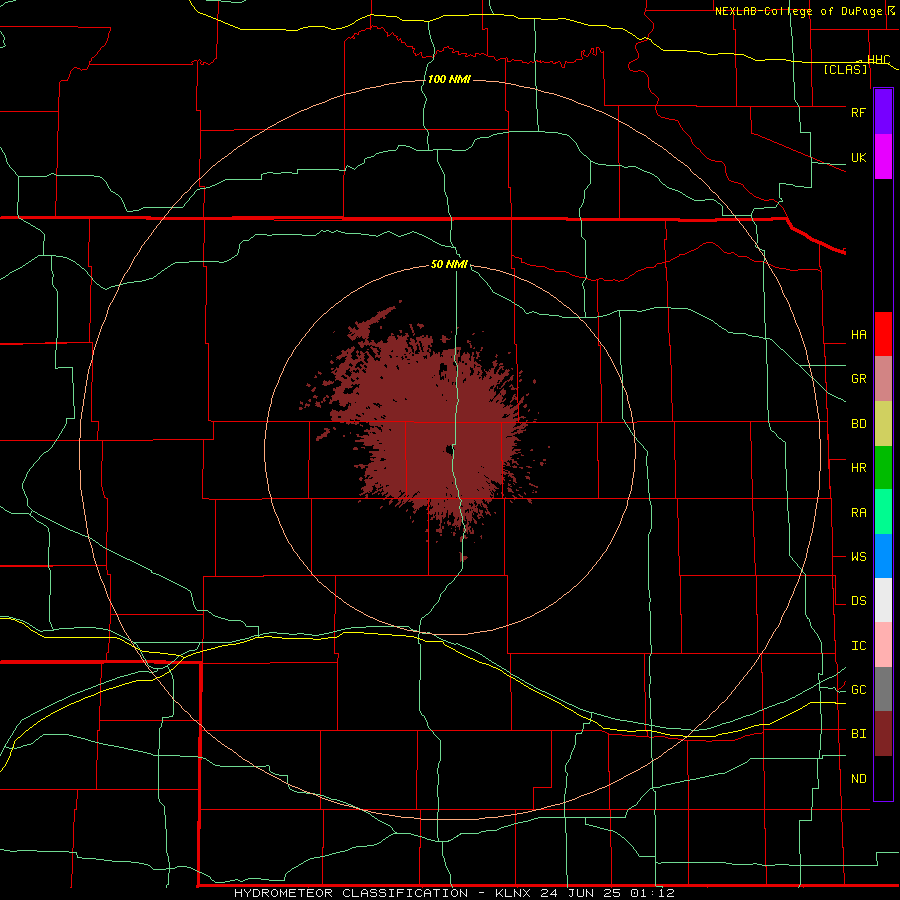This screenshot has height=900, width=900.
Task: Click the RF purple legend swatch
Action: click(883, 112)
